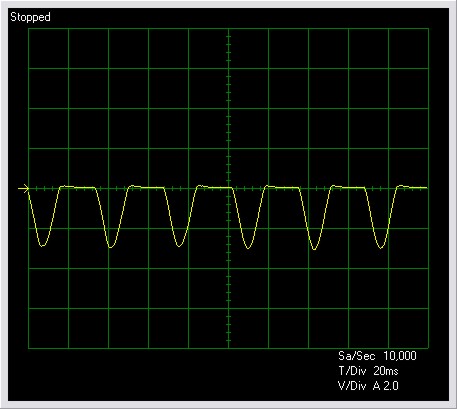Click the leftmost waveform trough
The height and width of the screenshot is (409, 457).
42,246
